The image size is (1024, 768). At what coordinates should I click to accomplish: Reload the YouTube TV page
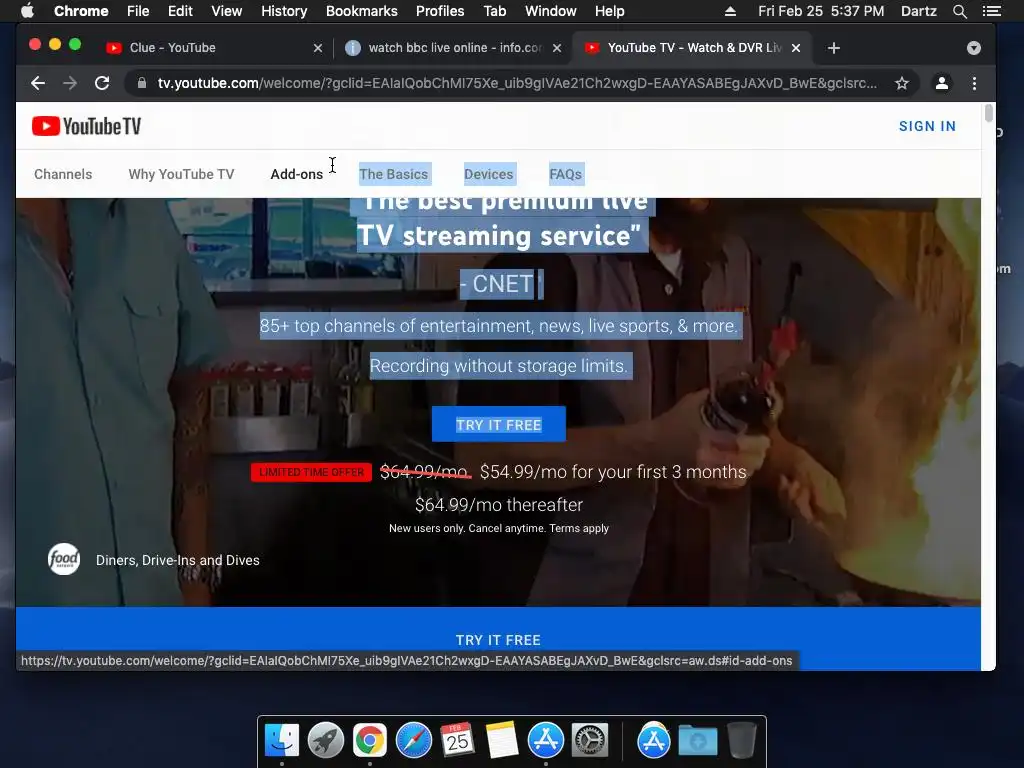click(x=102, y=83)
